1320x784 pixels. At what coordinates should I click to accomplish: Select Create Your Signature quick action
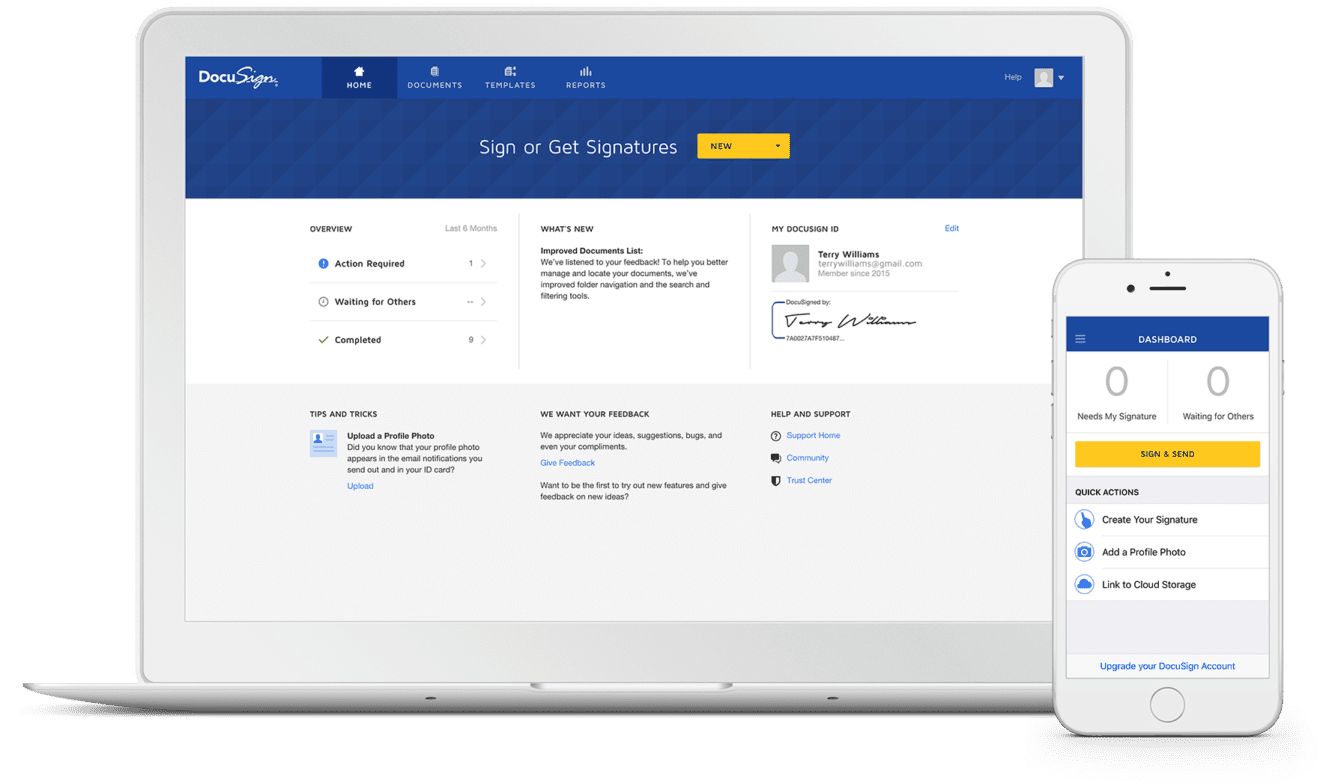pos(1167,520)
